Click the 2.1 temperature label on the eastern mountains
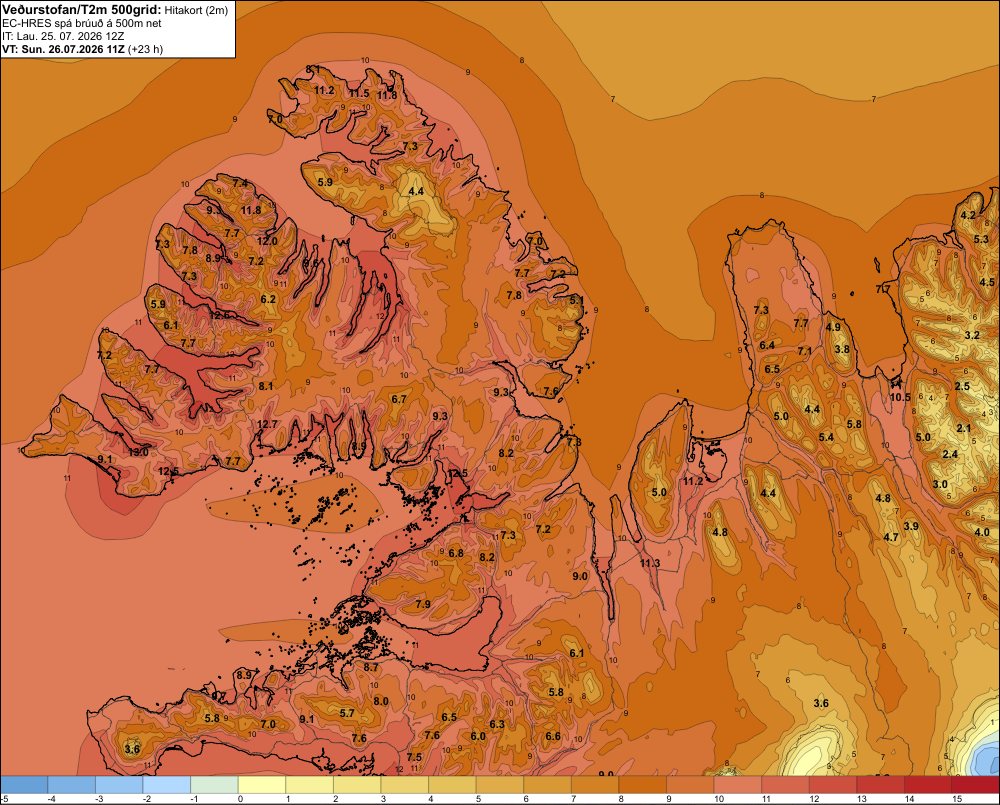 coord(964,428)
